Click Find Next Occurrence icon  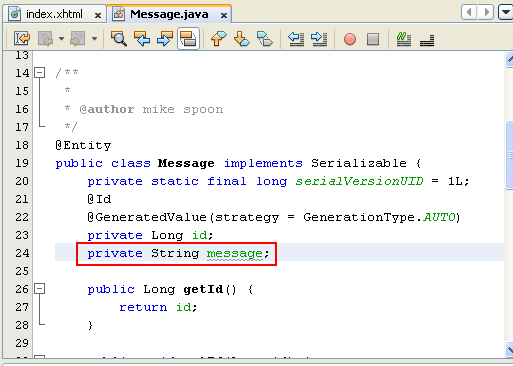pos(165,39)
